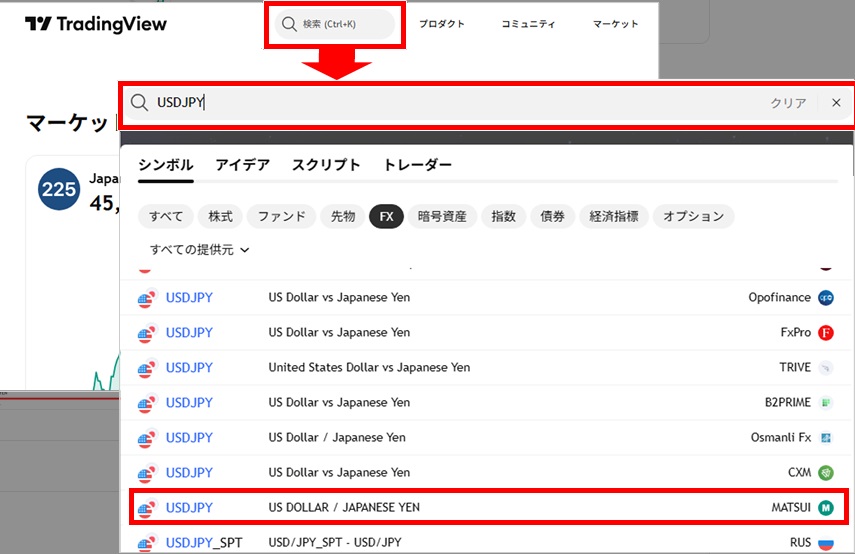
Task: Select the USDJPY result from MATSUI
Action: tap(190, 507)
